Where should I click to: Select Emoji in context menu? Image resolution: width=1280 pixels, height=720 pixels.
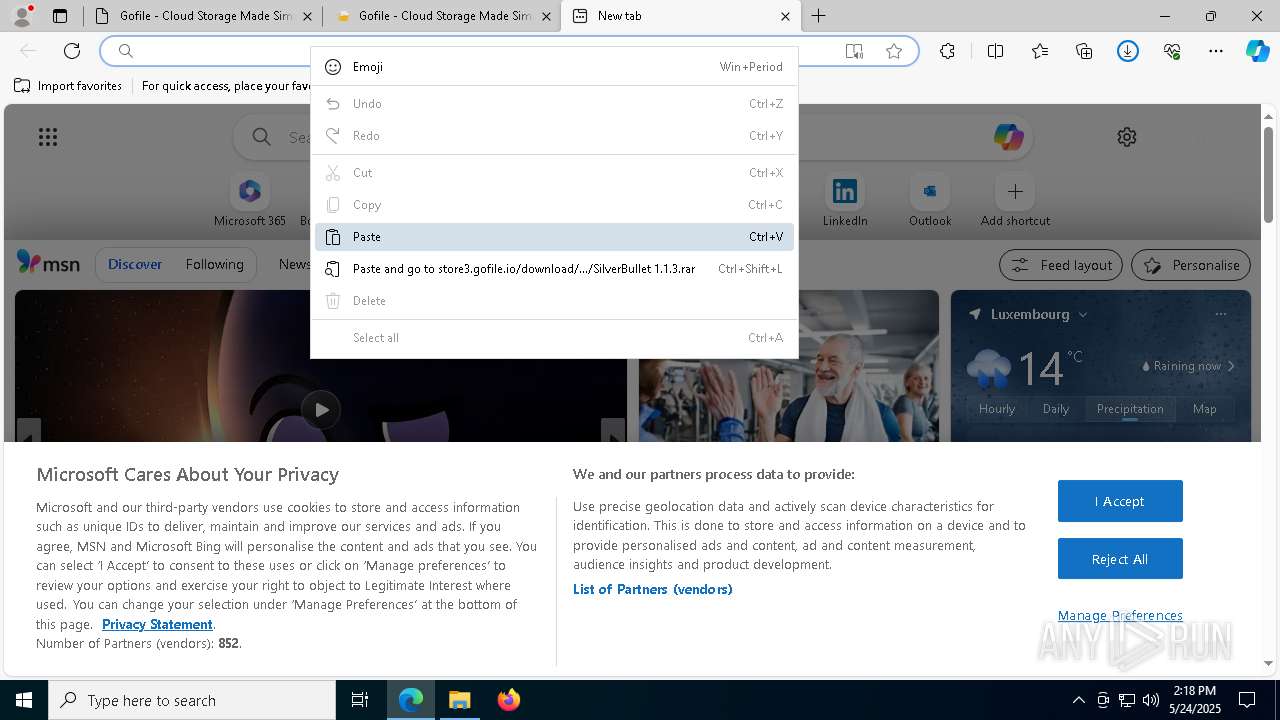point(554,67)
